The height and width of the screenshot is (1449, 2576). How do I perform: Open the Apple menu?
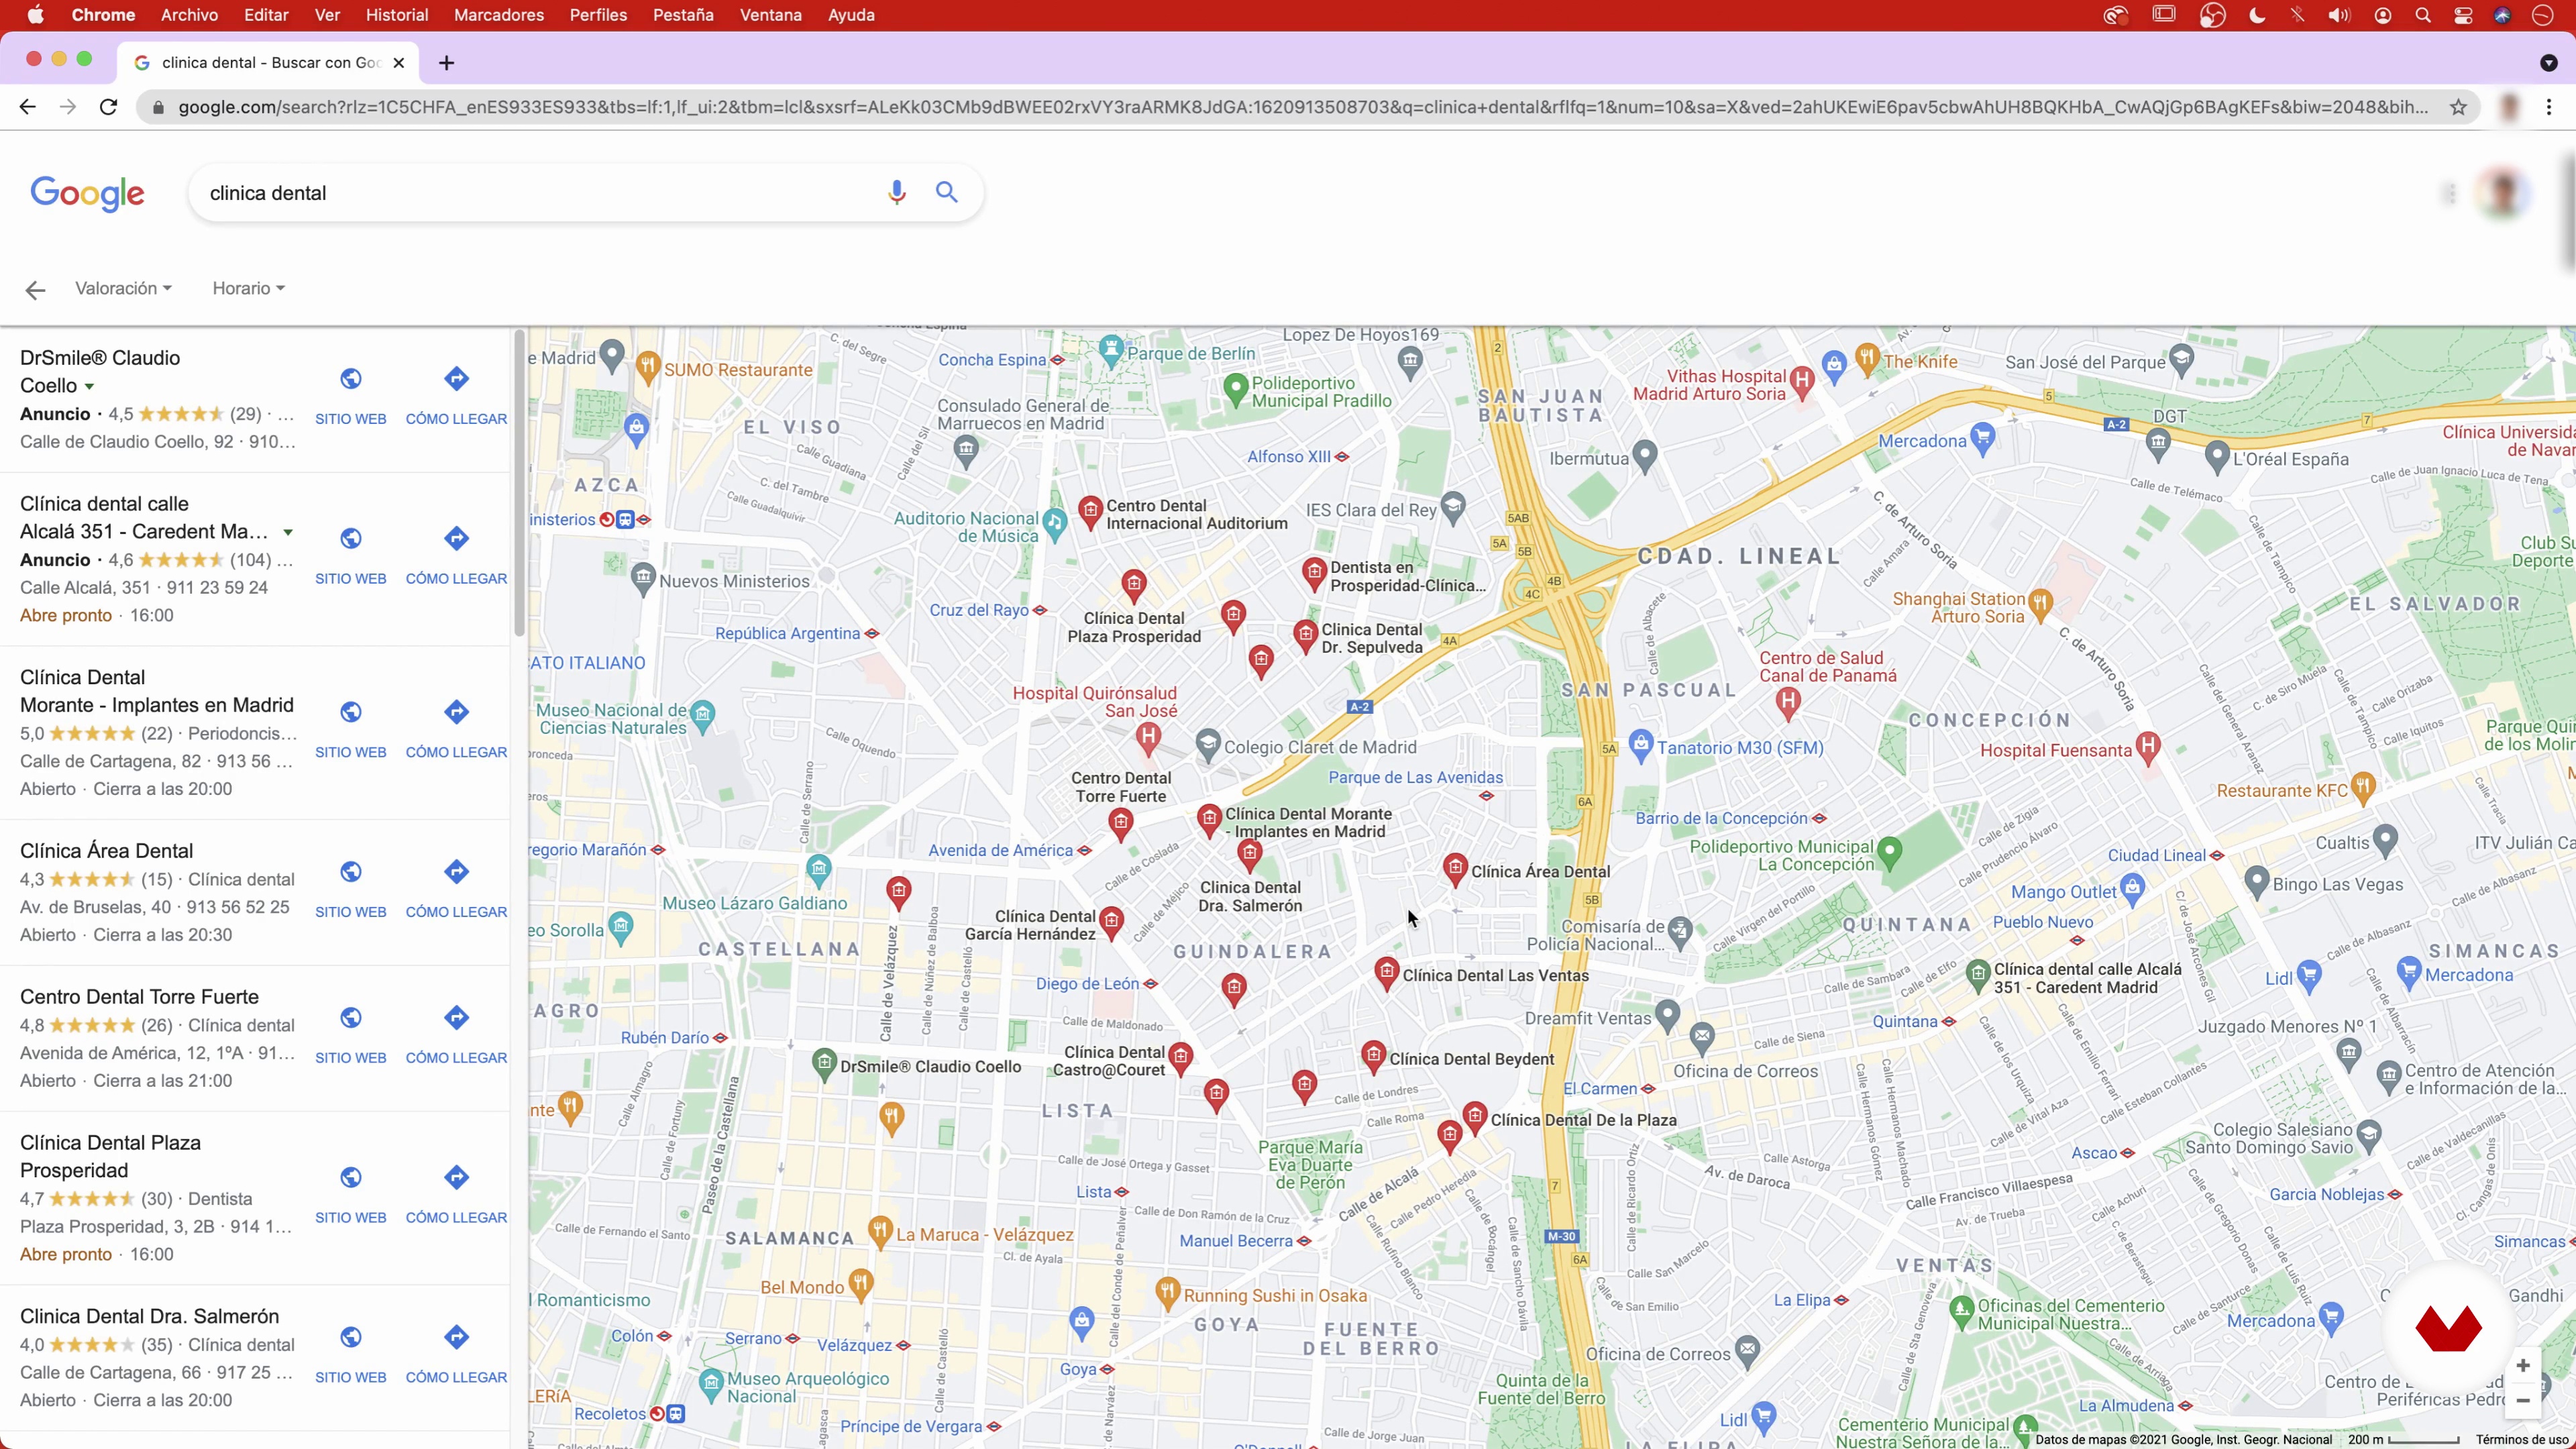pyautogui.click(x=35, y=15)
